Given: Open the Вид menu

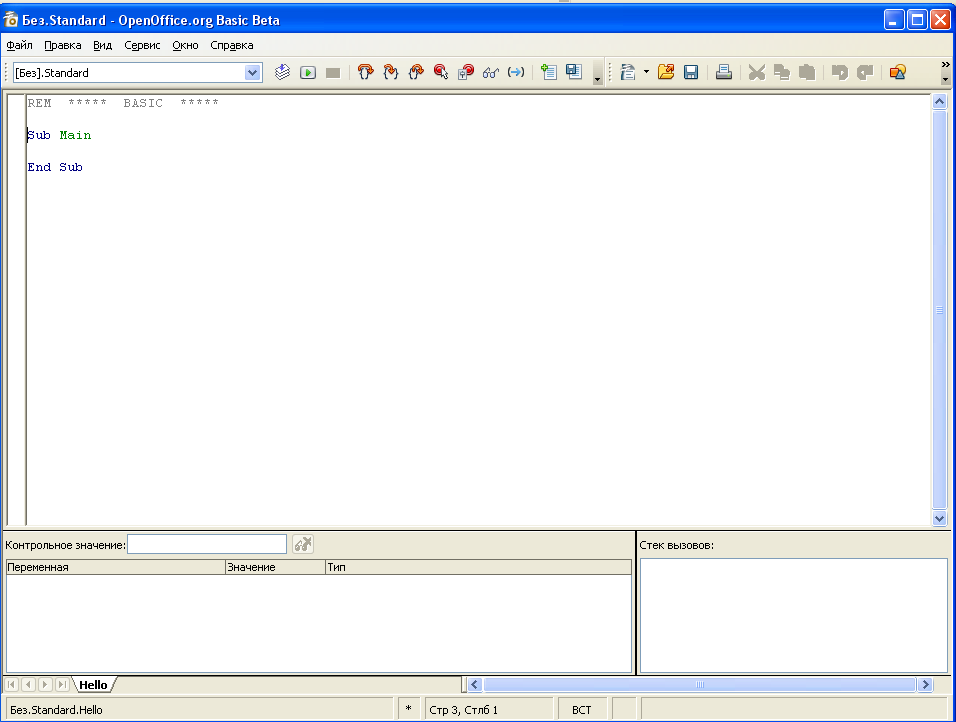Looking at the screenshot, I should coord(102,45).
